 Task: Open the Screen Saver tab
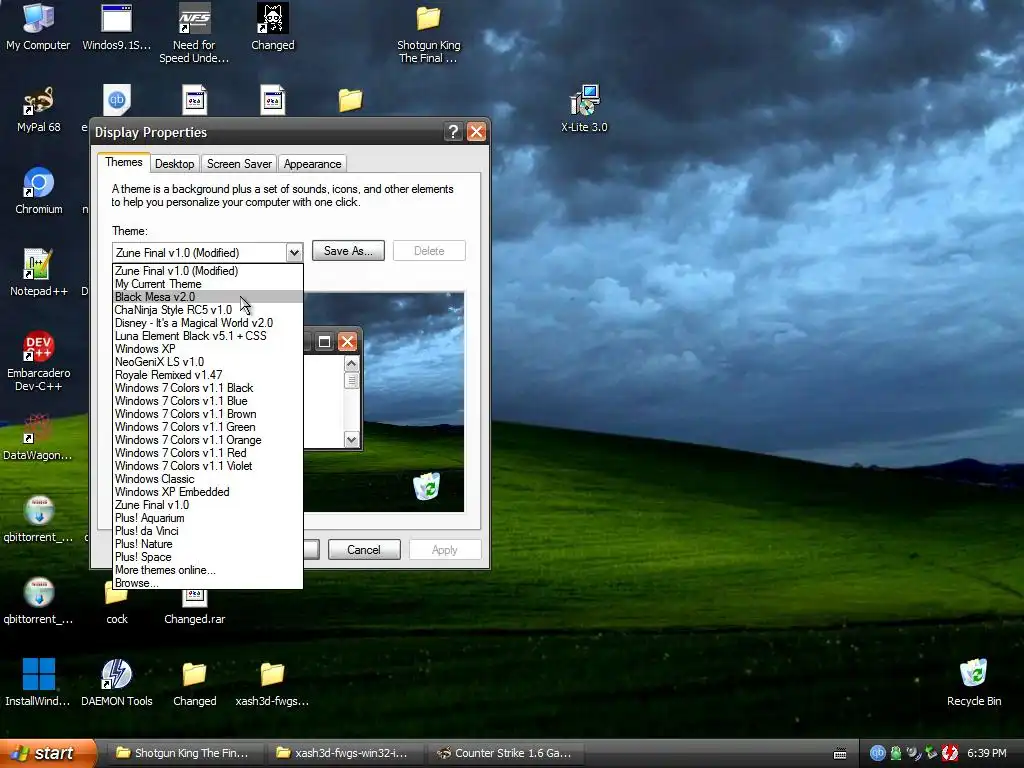tap(239, 164)
